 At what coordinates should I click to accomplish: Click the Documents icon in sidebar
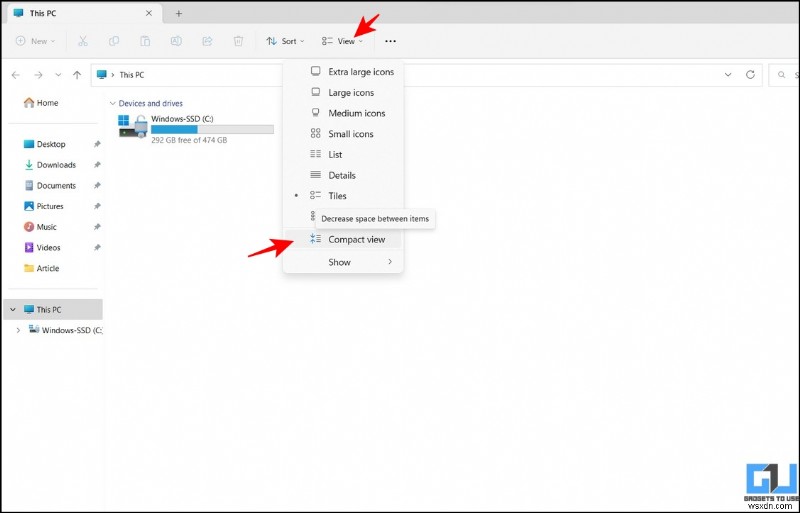(29, 185)
